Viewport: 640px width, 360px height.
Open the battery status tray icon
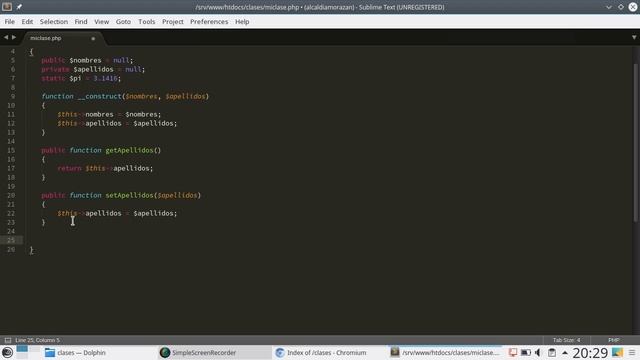(526, 352)
